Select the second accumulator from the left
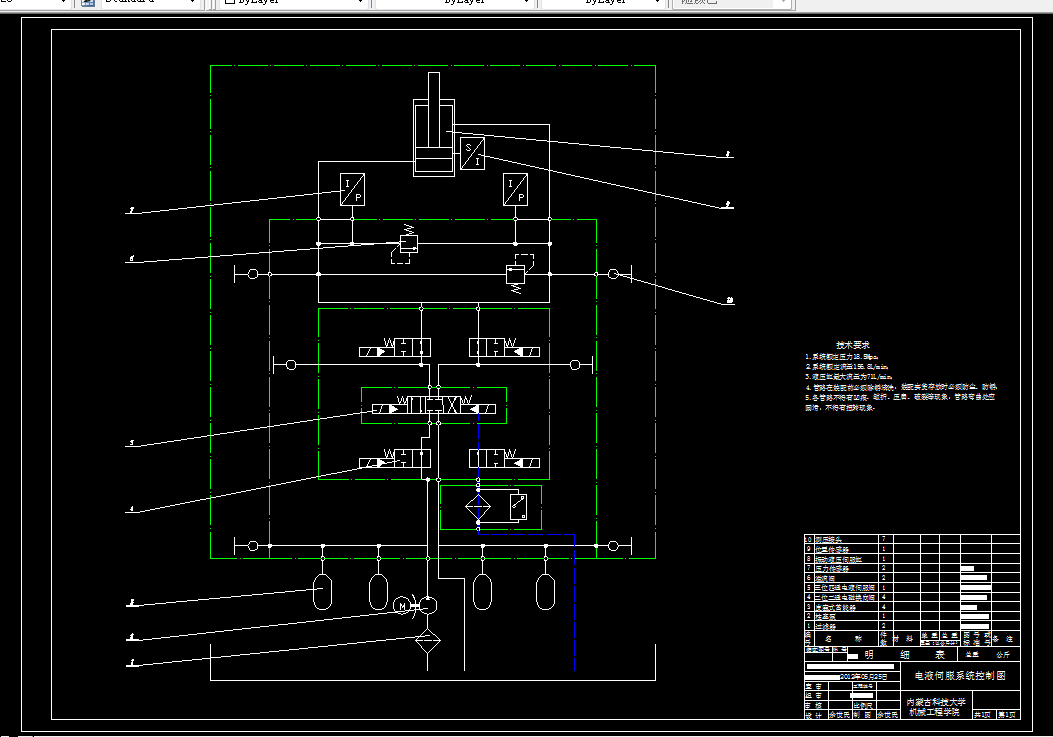The height and width of the screenshot is (737, 1053). click(378, 591)
